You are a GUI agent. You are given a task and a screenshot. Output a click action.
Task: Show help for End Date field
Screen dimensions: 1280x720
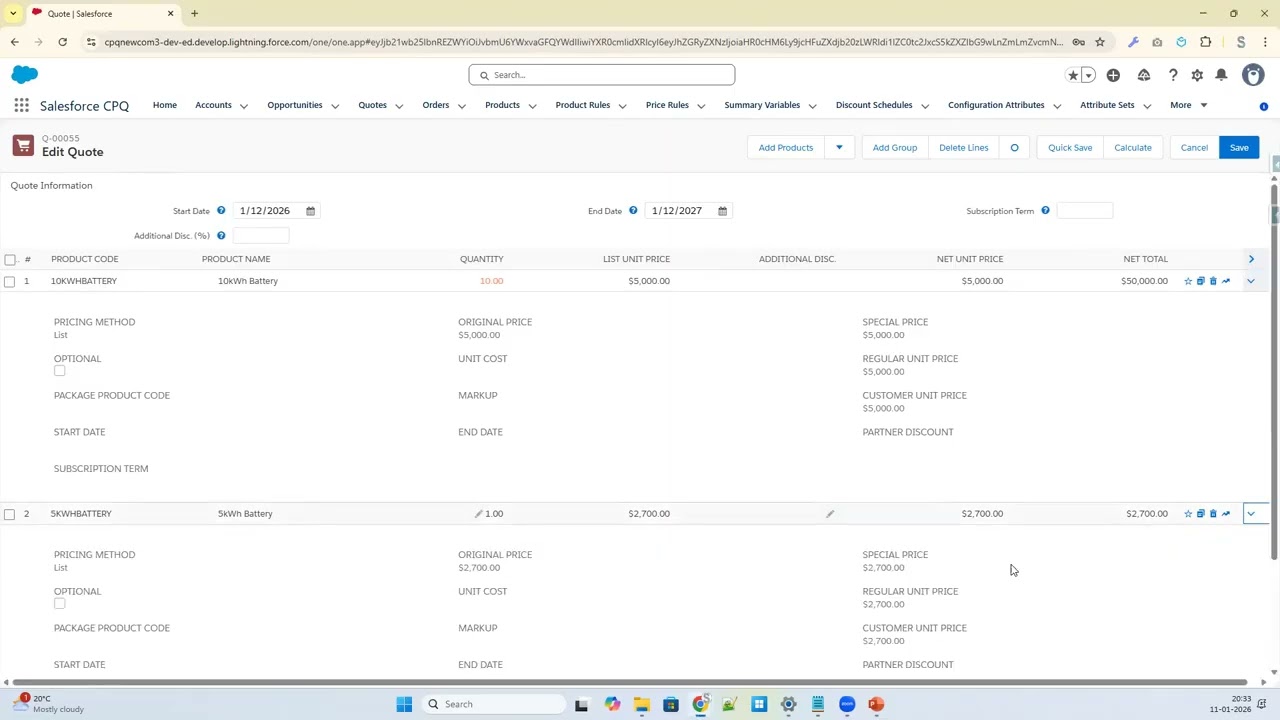click(x=633, y=211)
